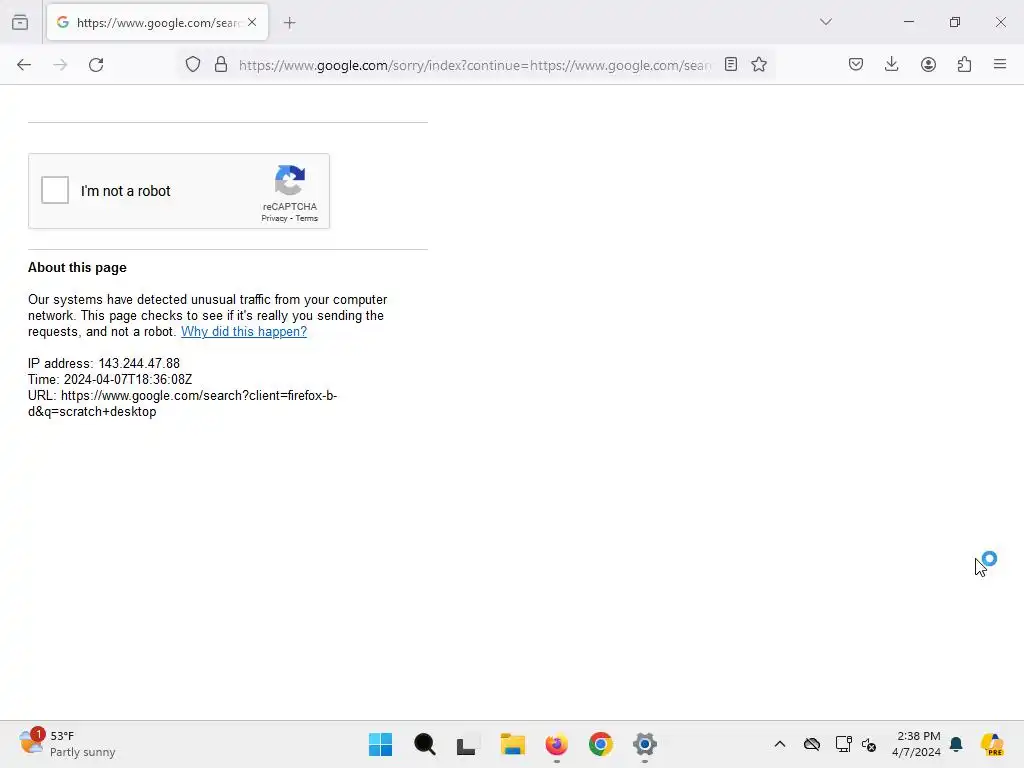
Task: Check the I'm not a robot checkbox
Action: [55, 190]
